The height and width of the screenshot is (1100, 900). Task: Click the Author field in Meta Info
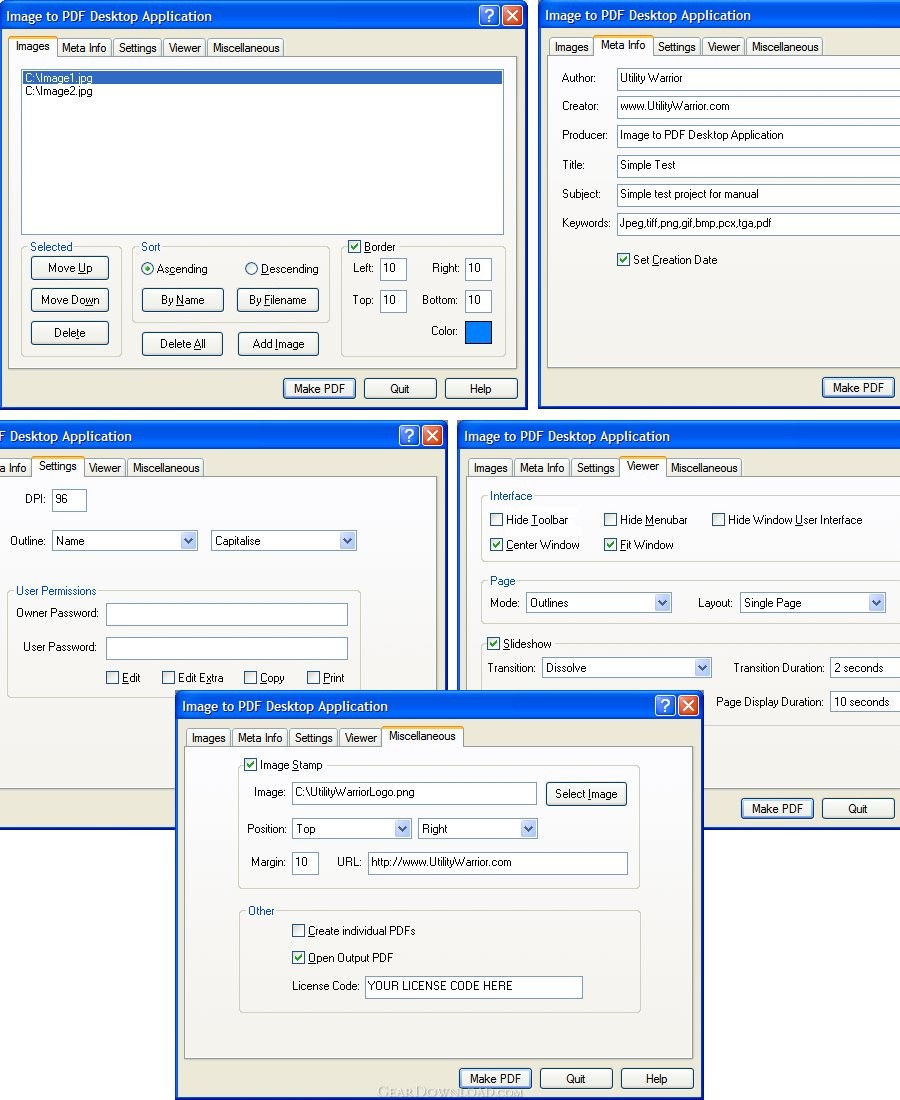click(758, 79)
